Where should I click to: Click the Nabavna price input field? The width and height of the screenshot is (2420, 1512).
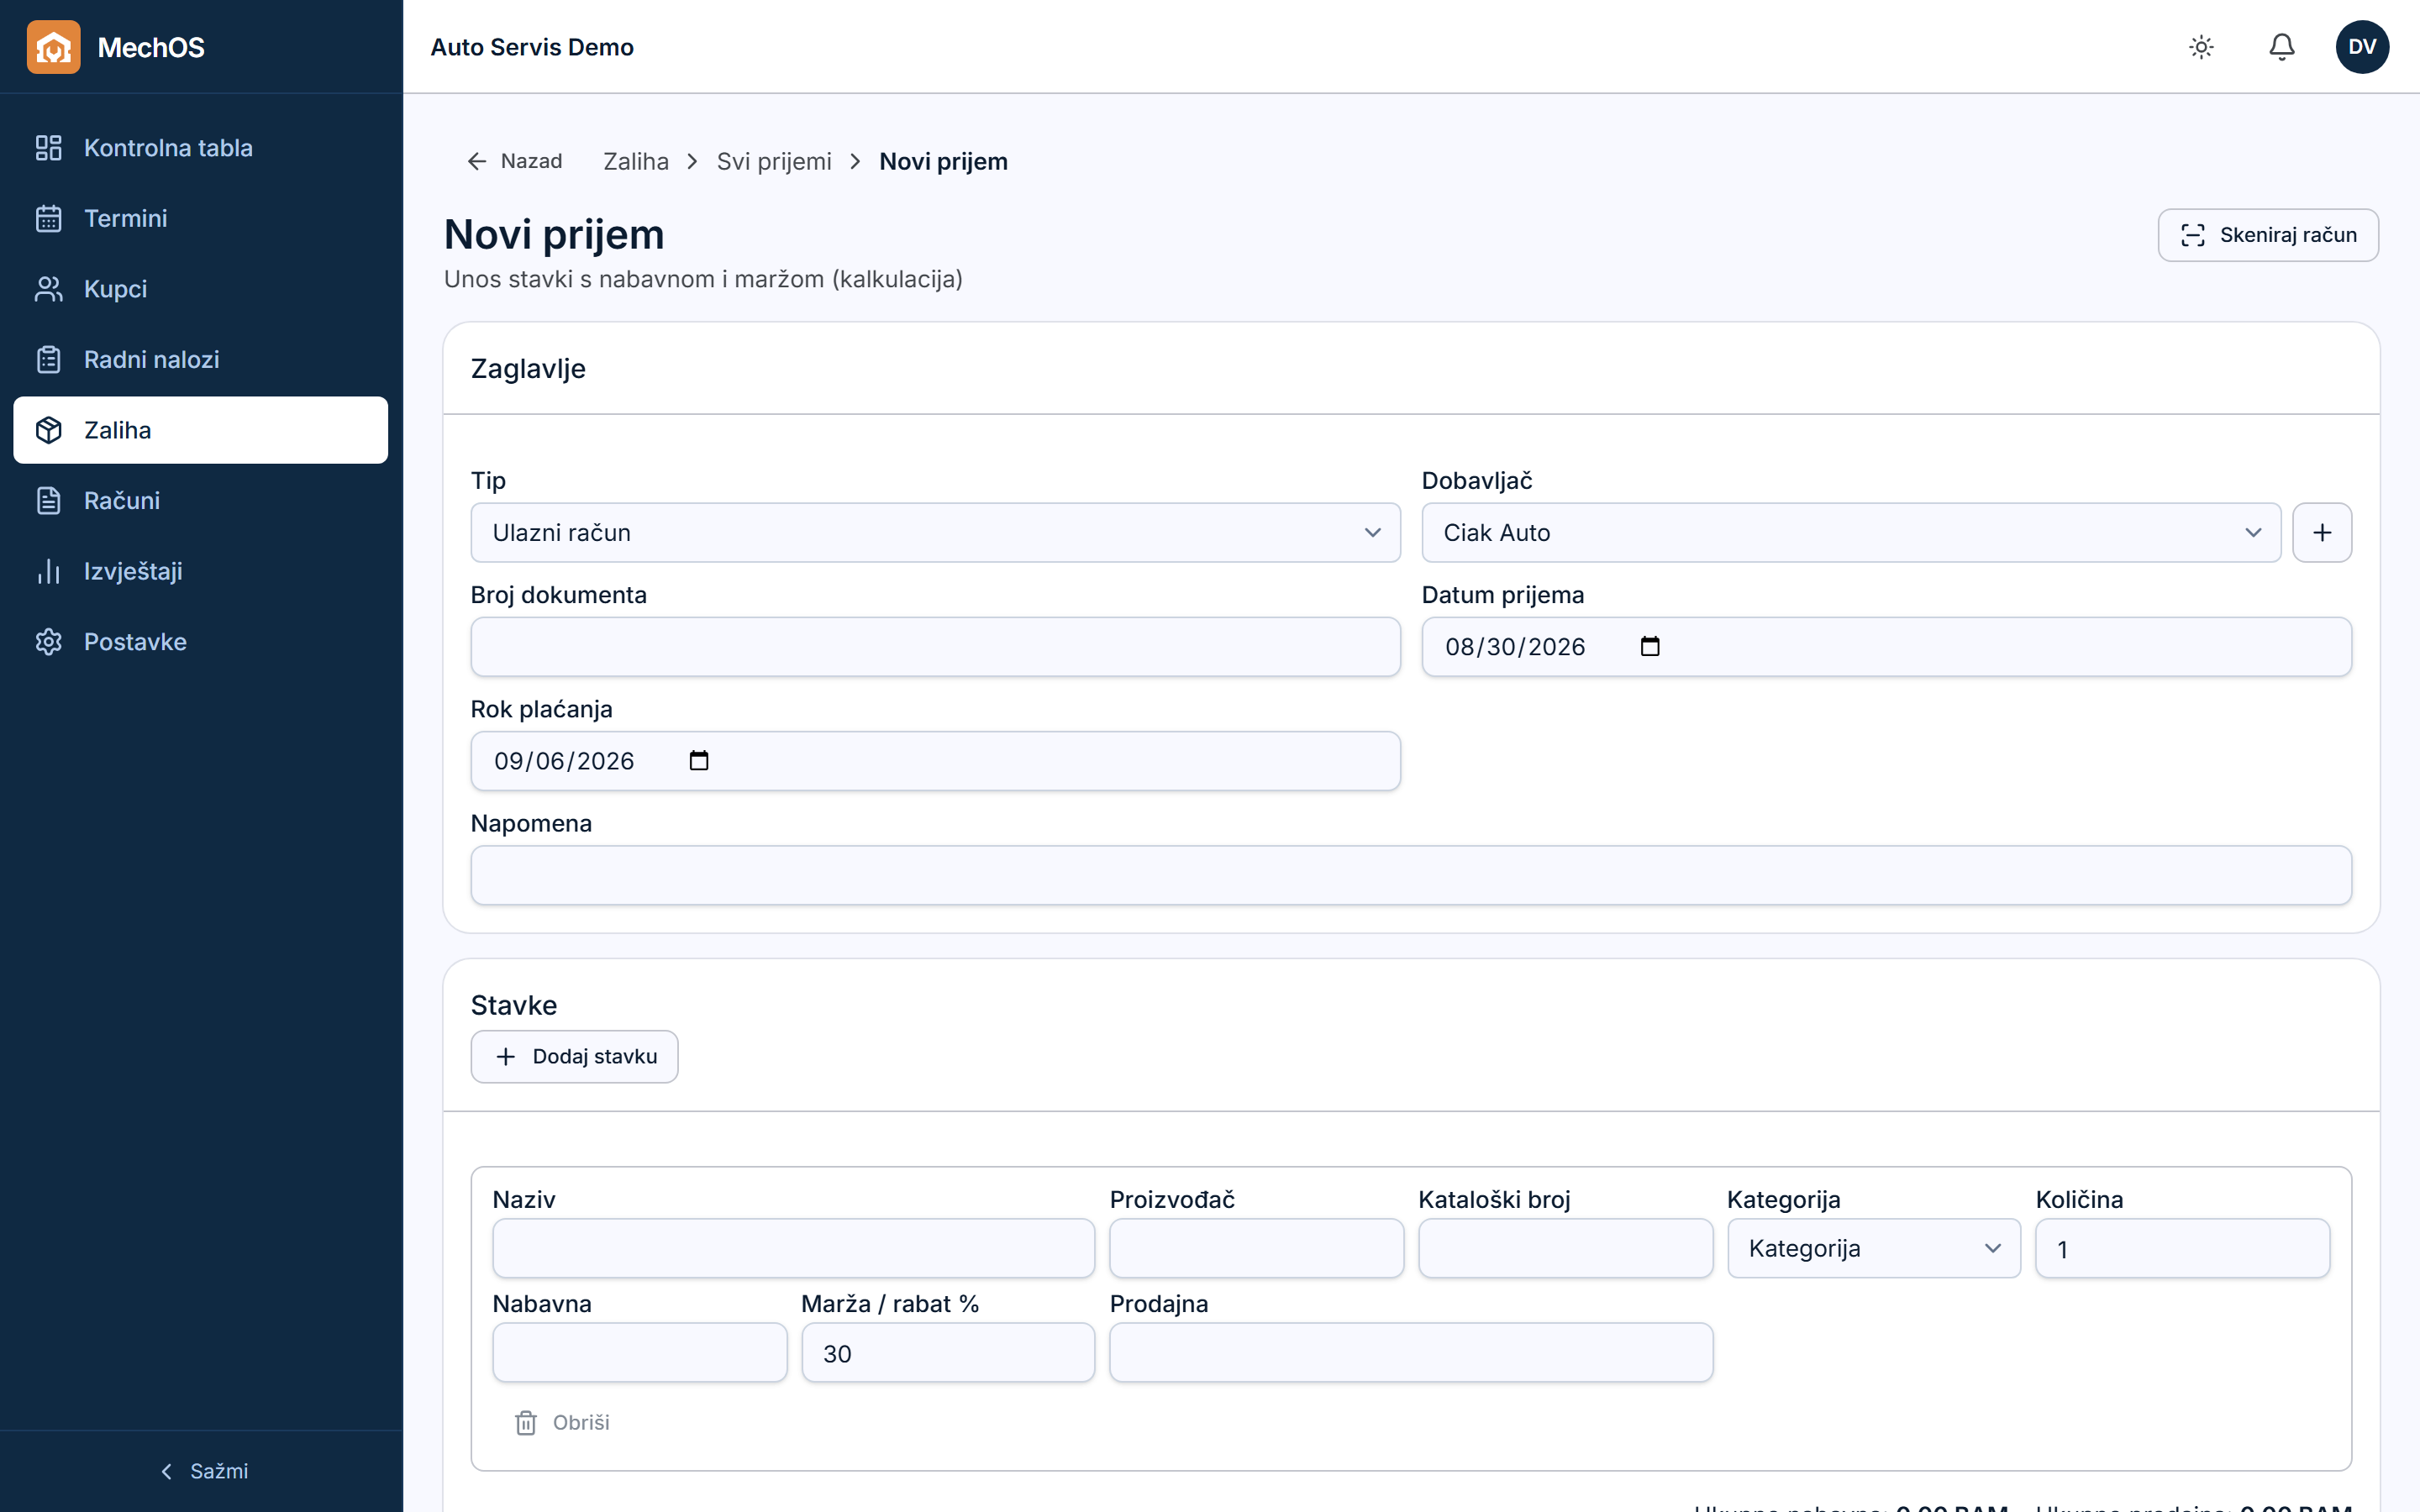pyautogui.click(x=639, y=1353)
